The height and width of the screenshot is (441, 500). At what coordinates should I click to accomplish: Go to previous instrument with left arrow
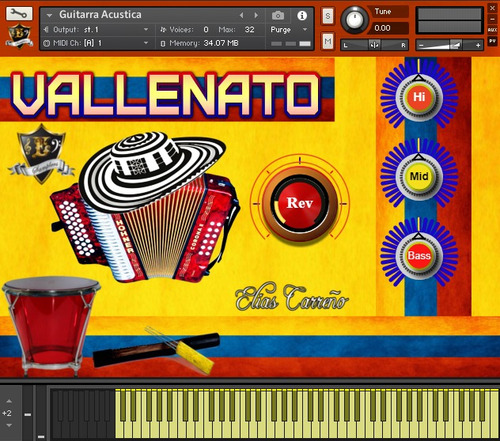point(242,15)
